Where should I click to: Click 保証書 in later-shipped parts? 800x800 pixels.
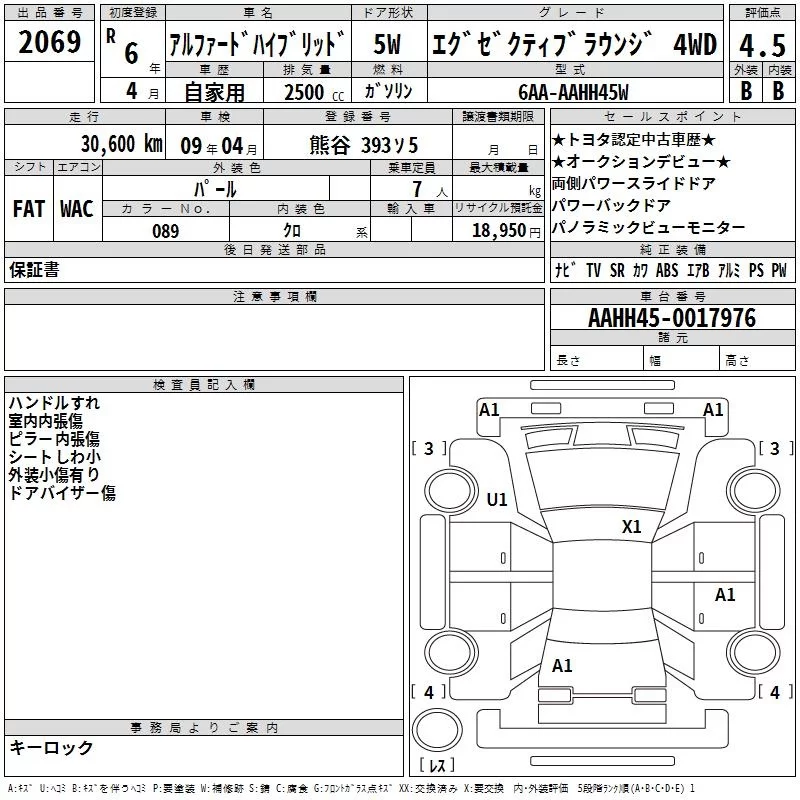tap(34, 269)
